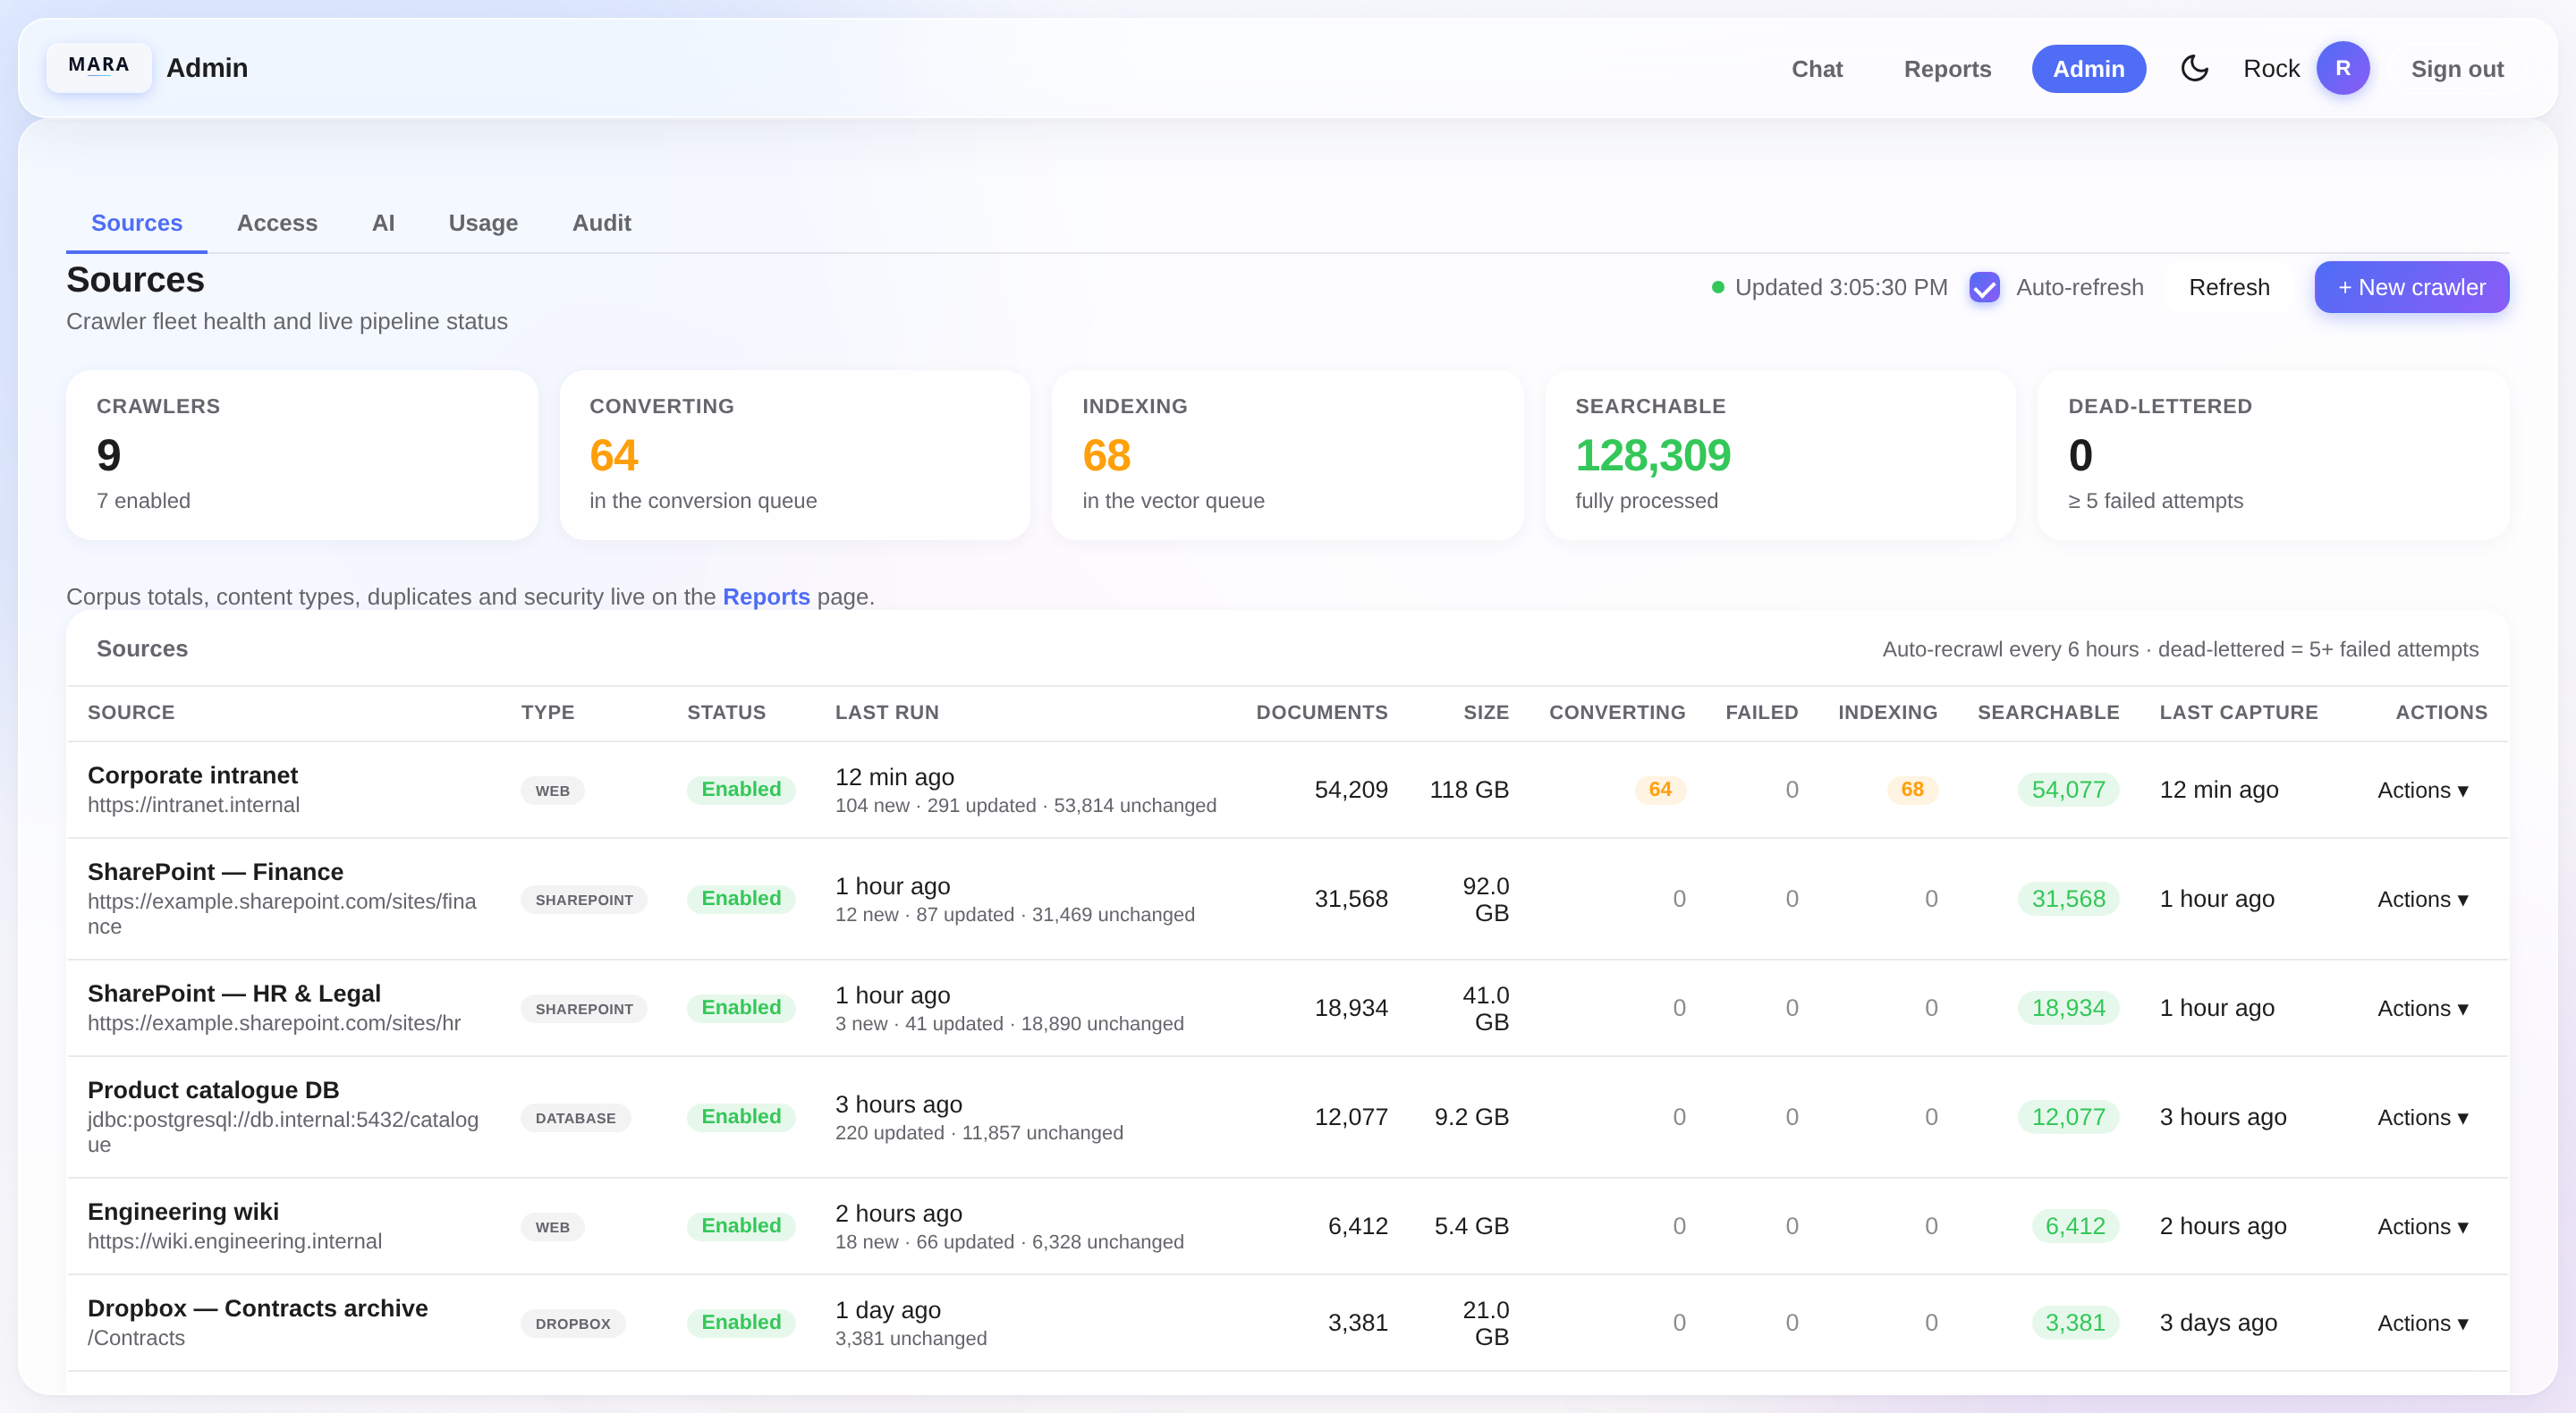
Task: Click the DOCUMENTS column header
Action: [x=1321, y=713]
